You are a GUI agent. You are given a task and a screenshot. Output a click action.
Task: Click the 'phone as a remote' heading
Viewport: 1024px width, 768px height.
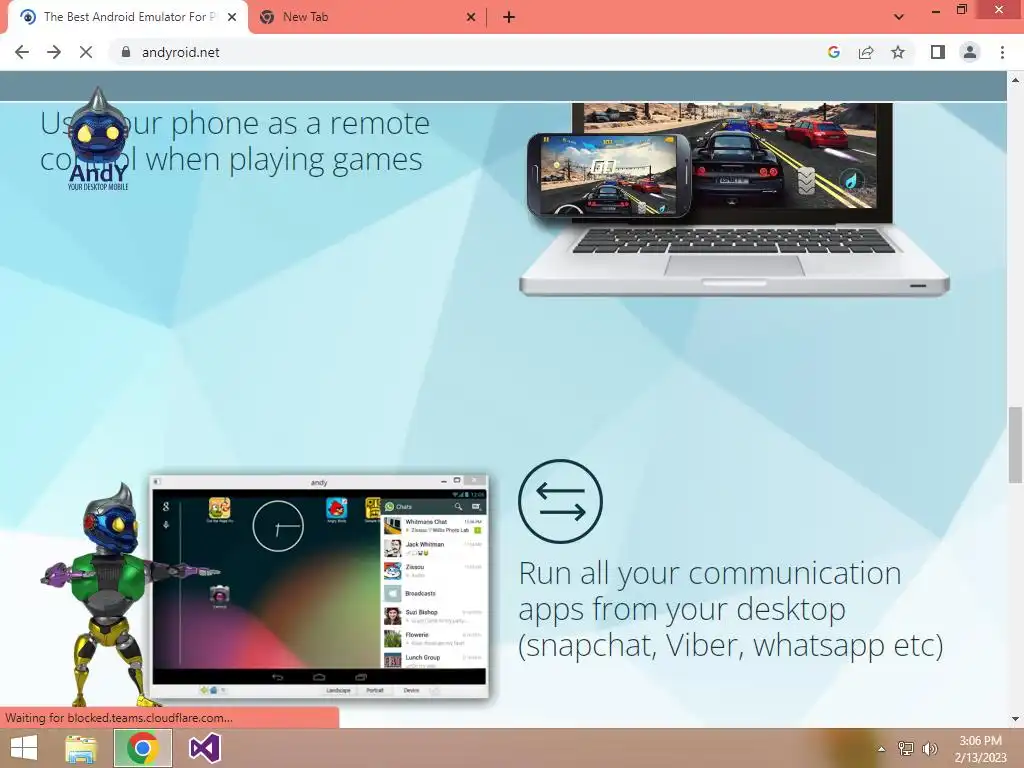click(235, 141)
